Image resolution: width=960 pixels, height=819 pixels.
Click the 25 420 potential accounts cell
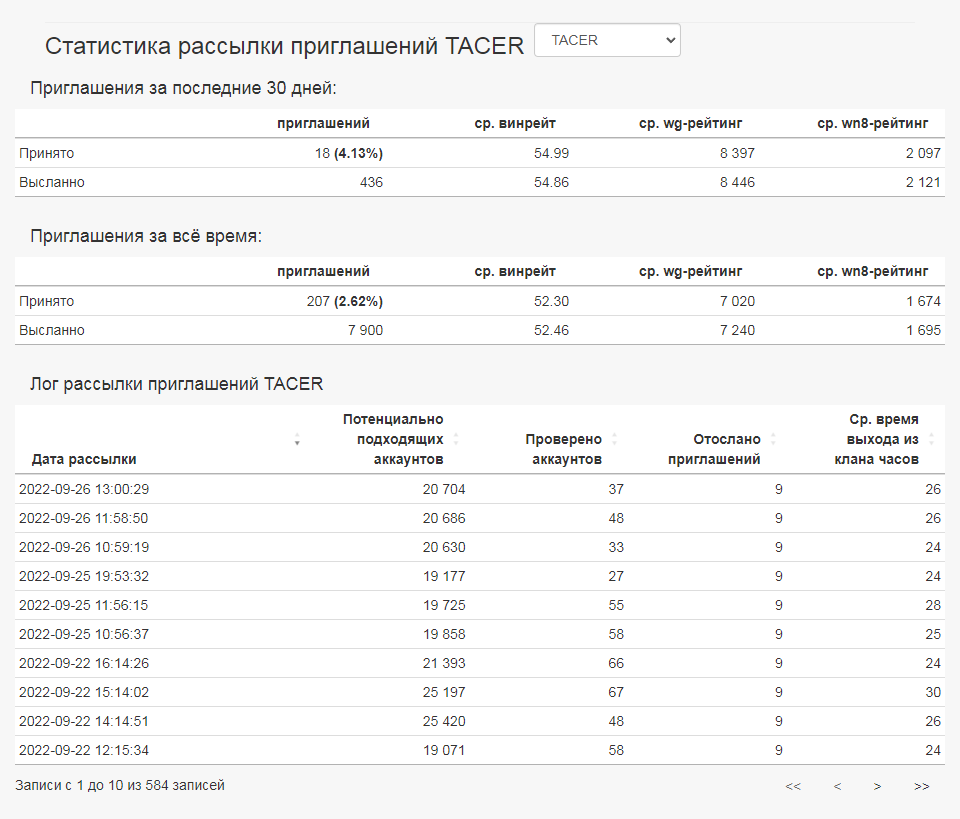click(443, 721)
